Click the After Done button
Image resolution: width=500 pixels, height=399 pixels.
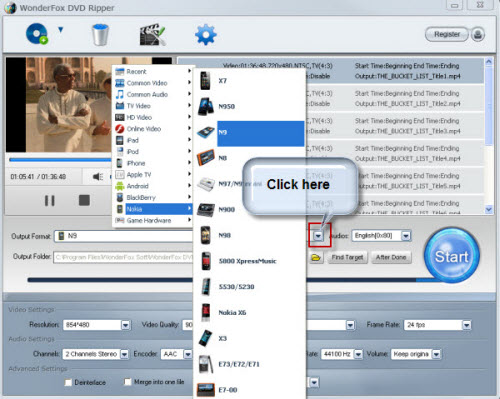pos(391,257)
